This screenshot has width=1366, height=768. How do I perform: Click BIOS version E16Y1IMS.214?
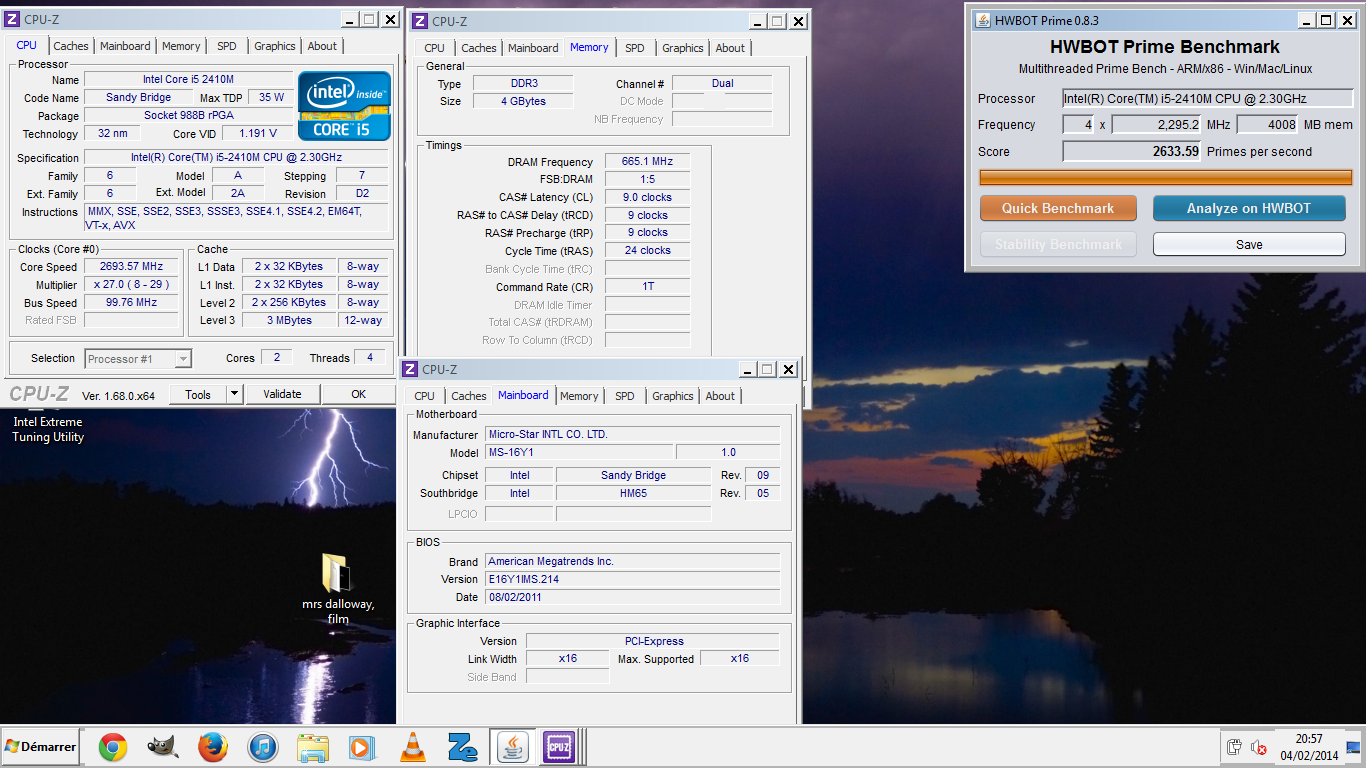pyautogui.click(x=632, y=579)
